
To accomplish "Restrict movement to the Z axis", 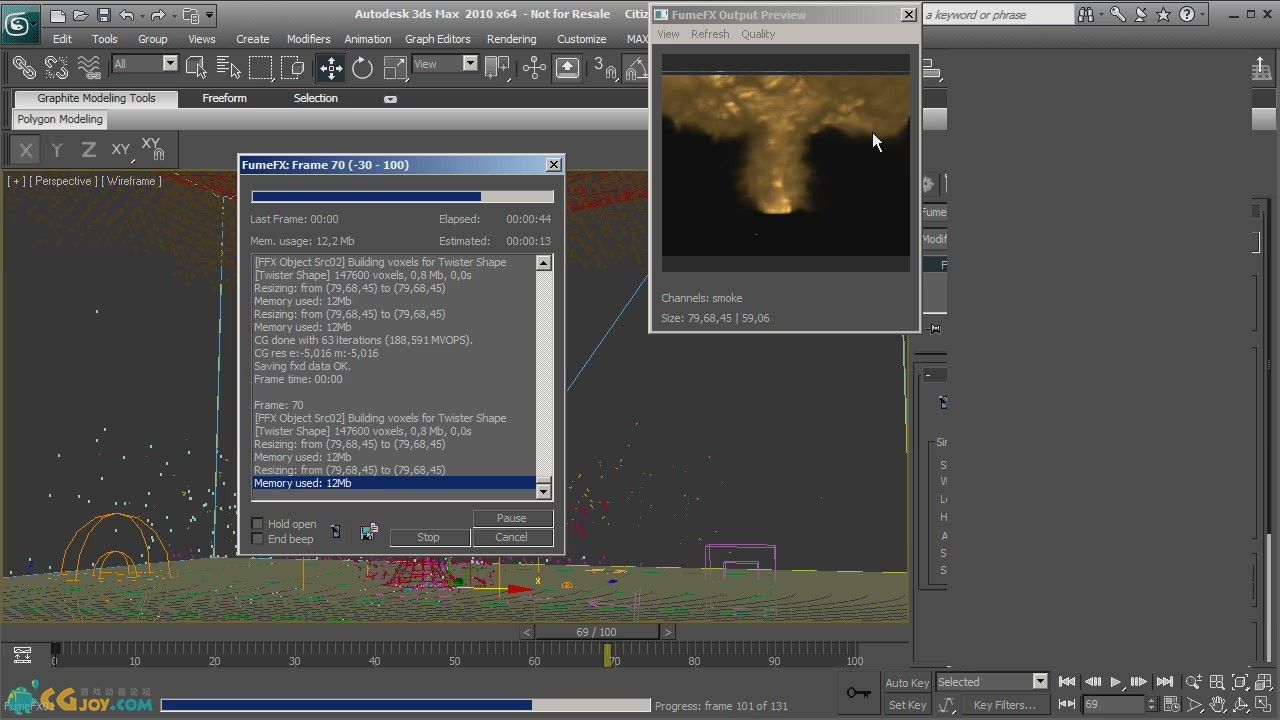I will tap(89, 150).
